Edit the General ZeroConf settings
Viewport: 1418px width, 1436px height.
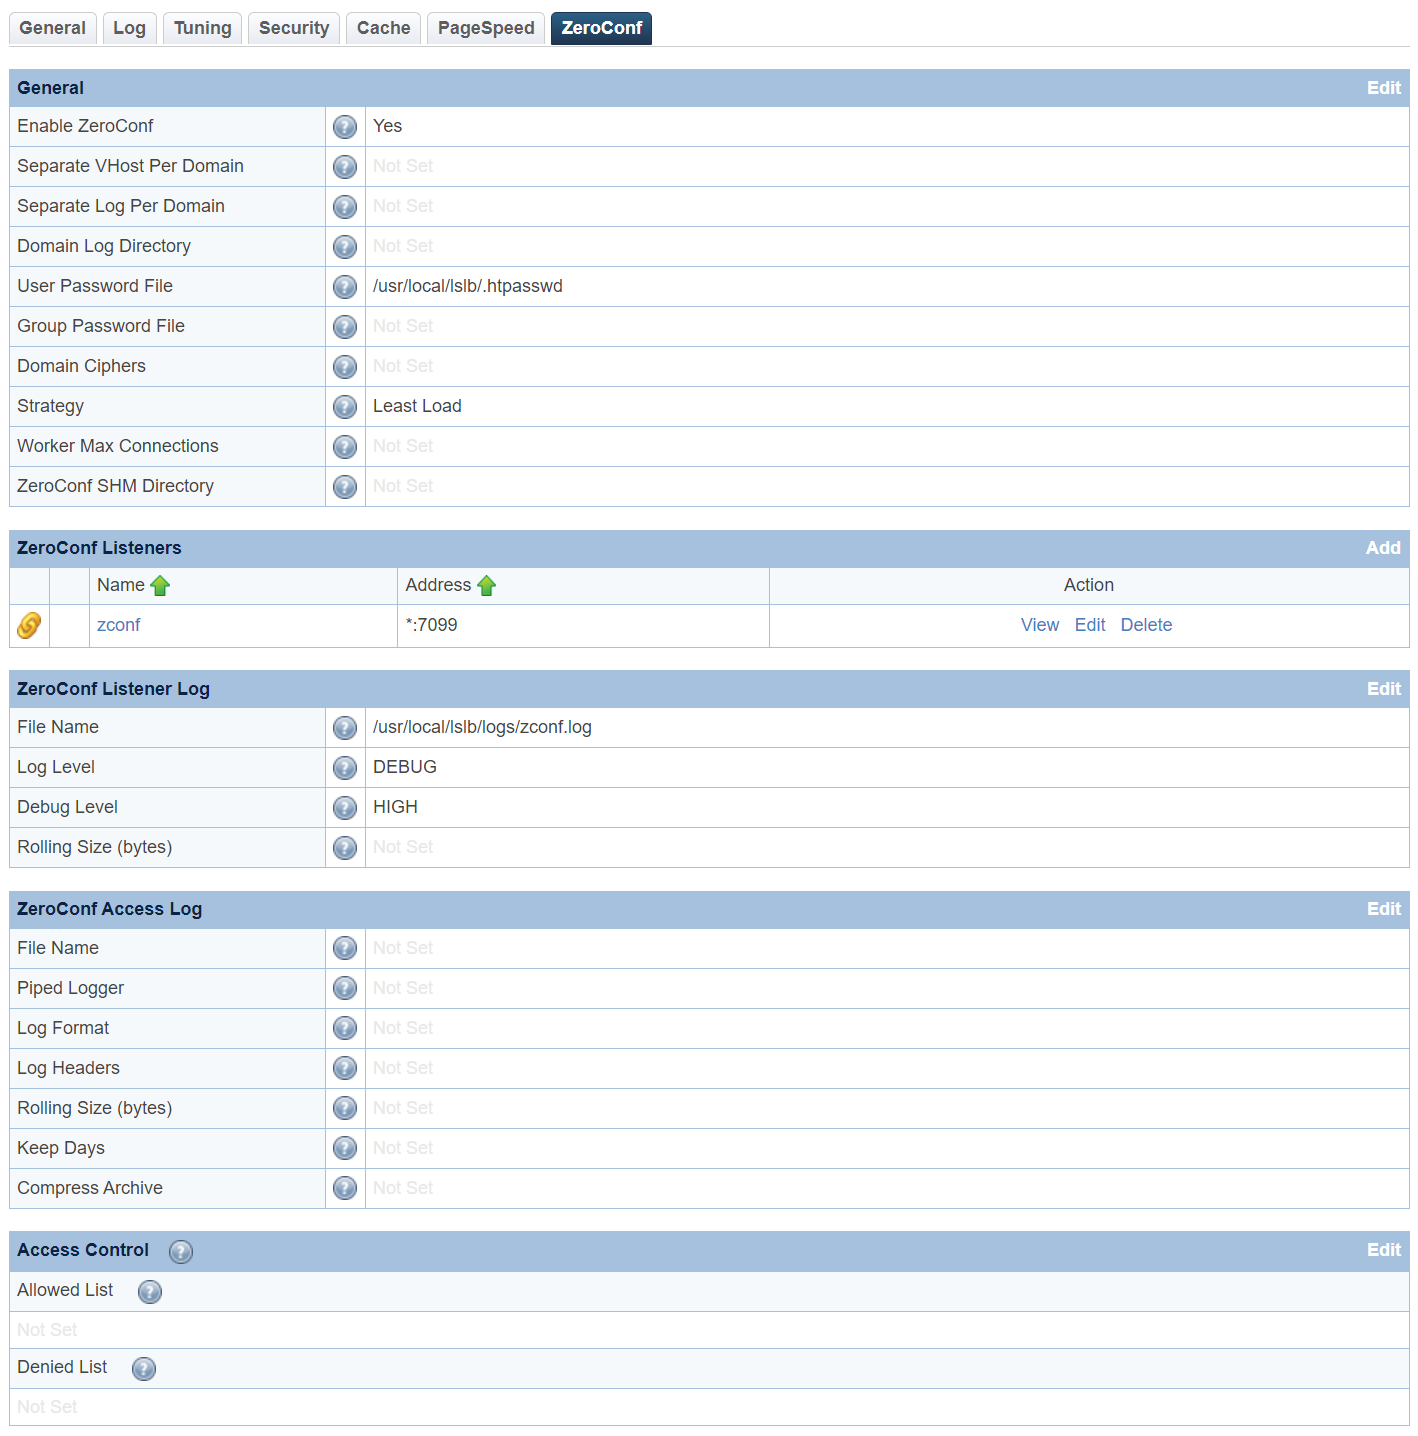[1383, 88]
